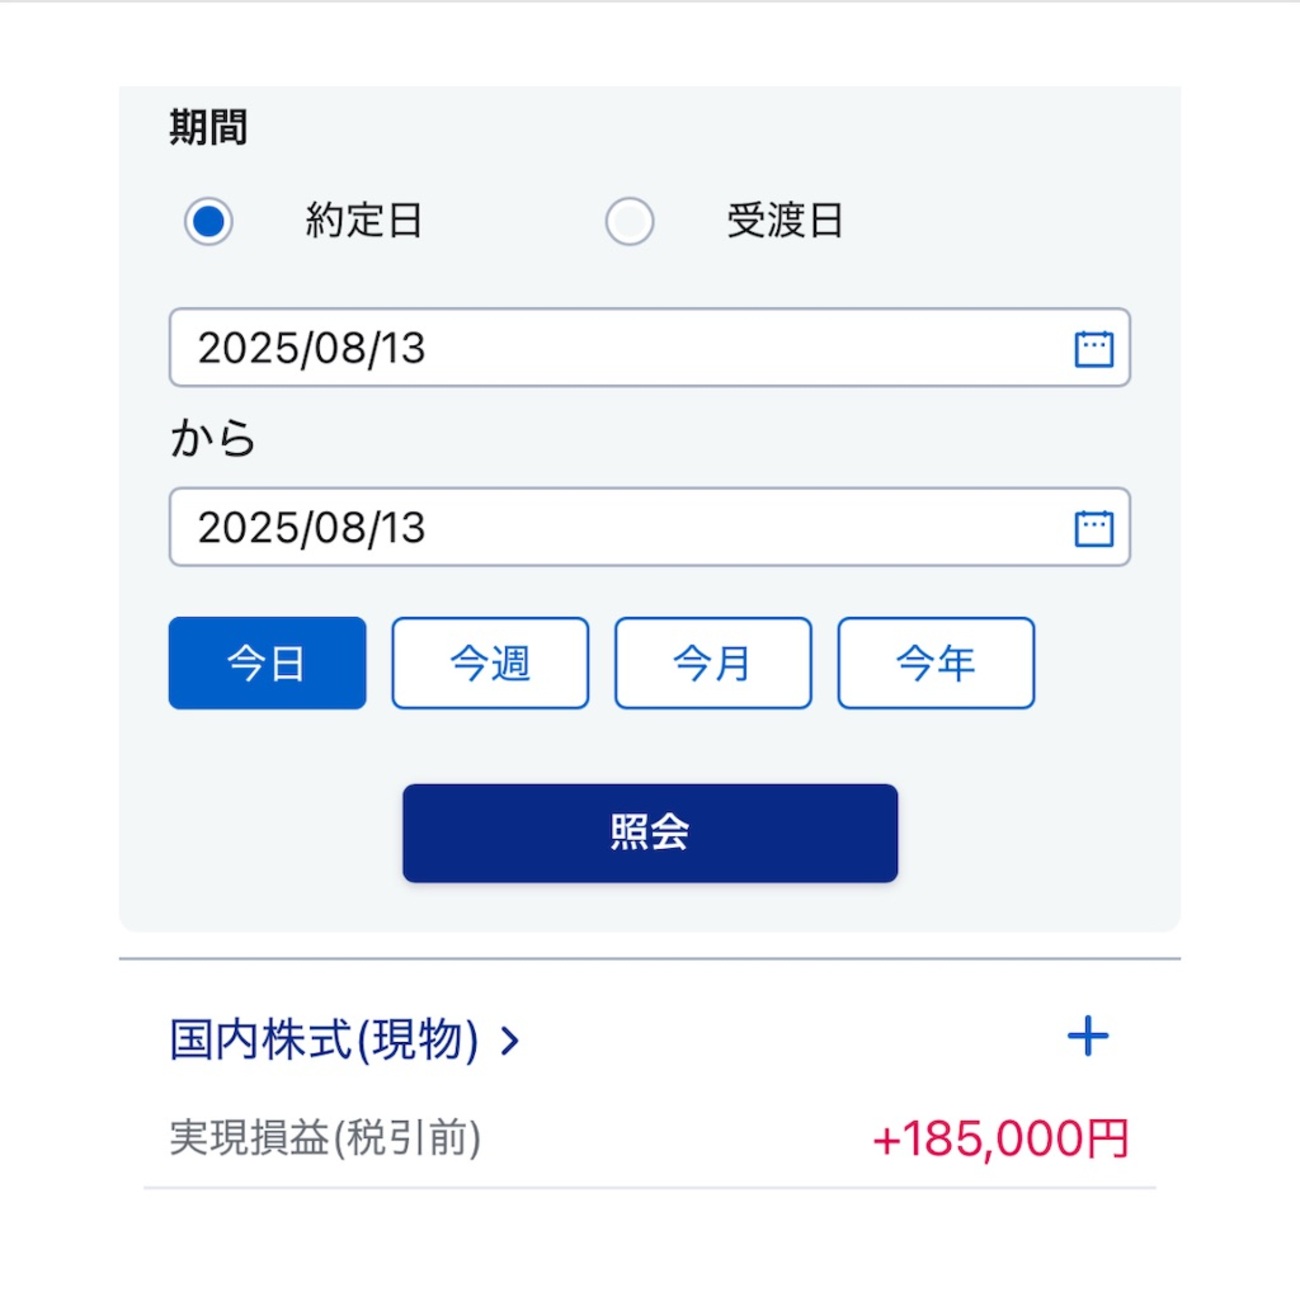Open the 国内株式(現物) link
This screenshot has width=1300, height=1297.
(324, 1040)
